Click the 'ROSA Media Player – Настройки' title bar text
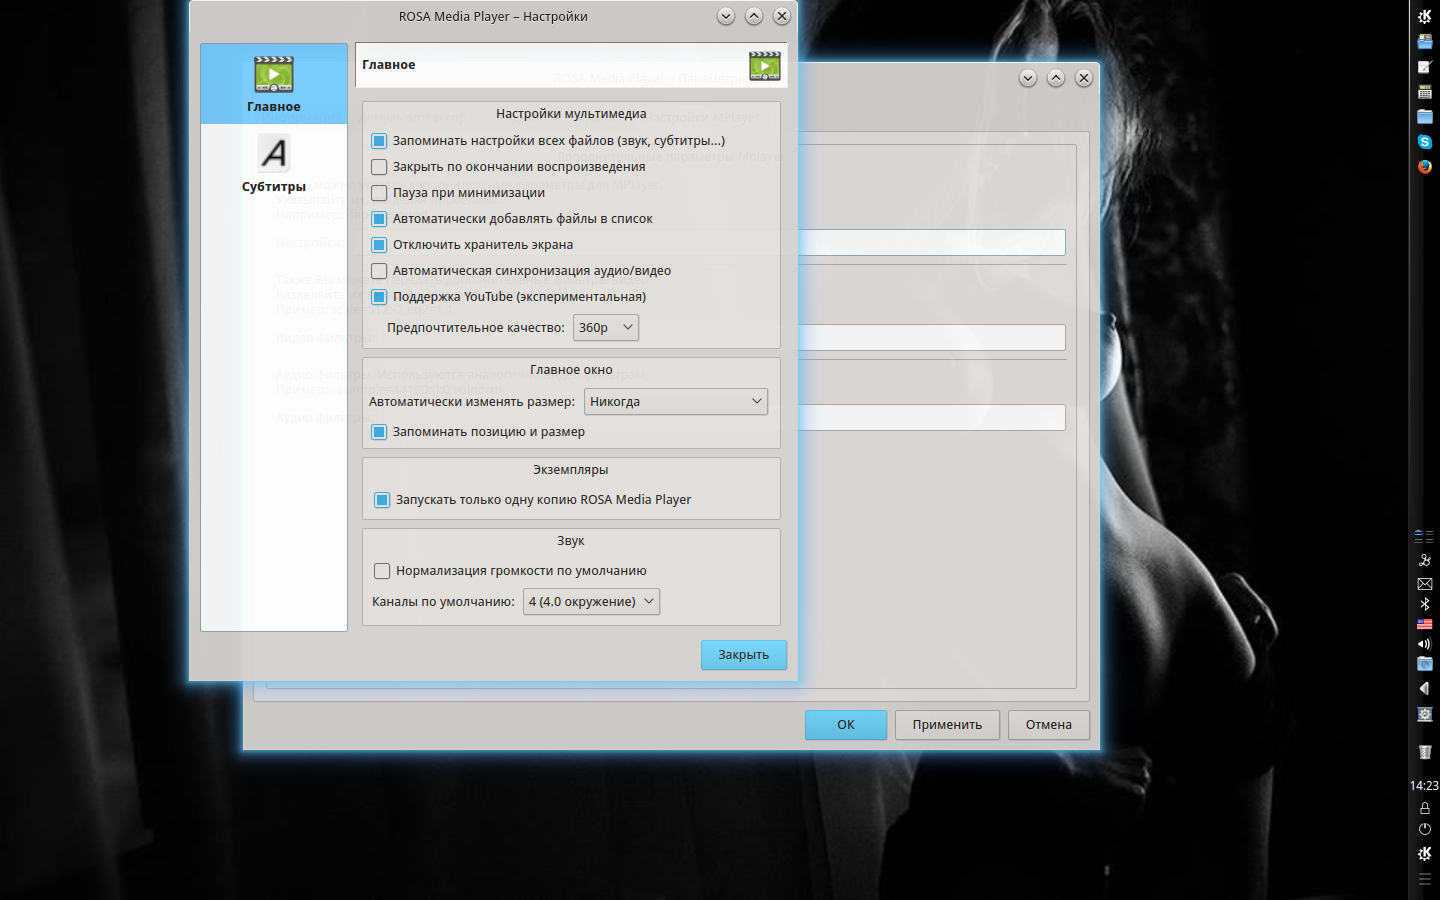Viewport: 1440px width, 900px height. coord(493,17)
